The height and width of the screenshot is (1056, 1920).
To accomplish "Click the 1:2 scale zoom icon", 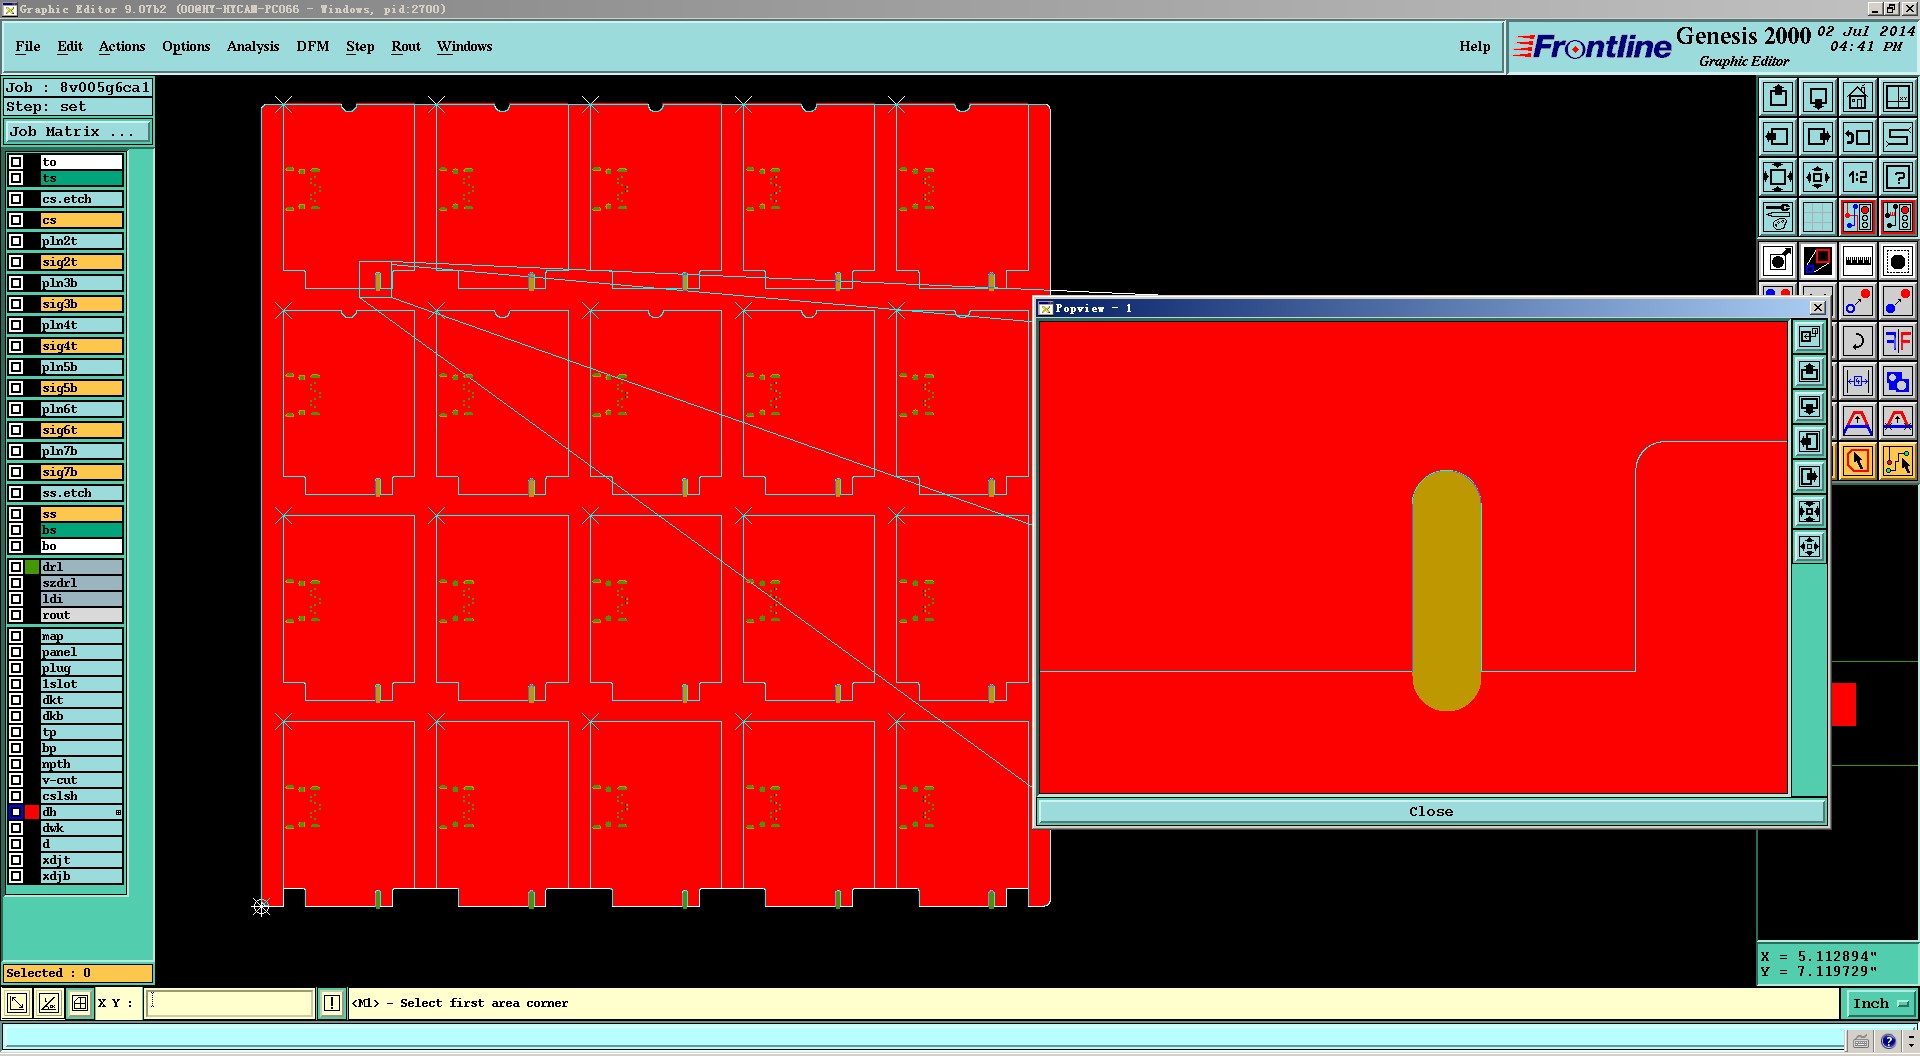I will click(1858, 177).
